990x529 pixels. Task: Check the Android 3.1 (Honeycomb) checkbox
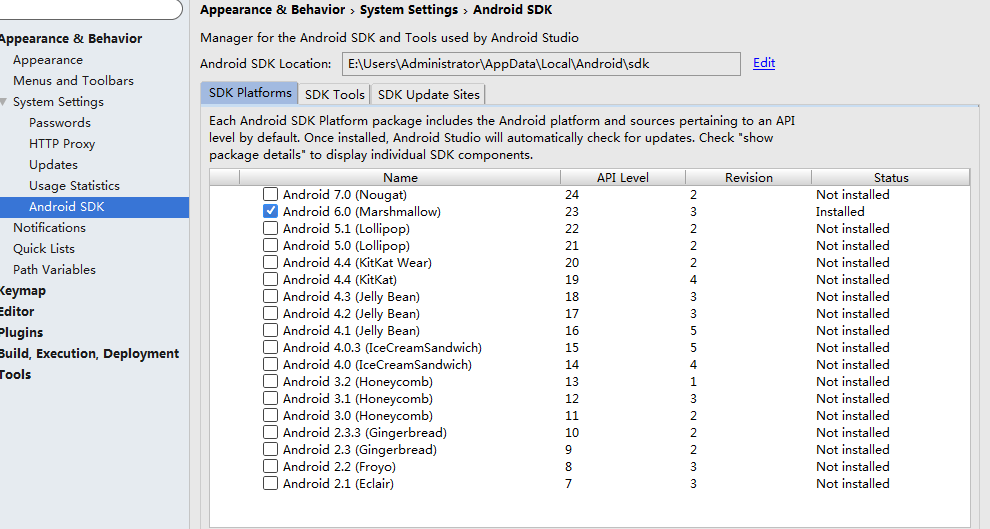[x=270, y=399]
